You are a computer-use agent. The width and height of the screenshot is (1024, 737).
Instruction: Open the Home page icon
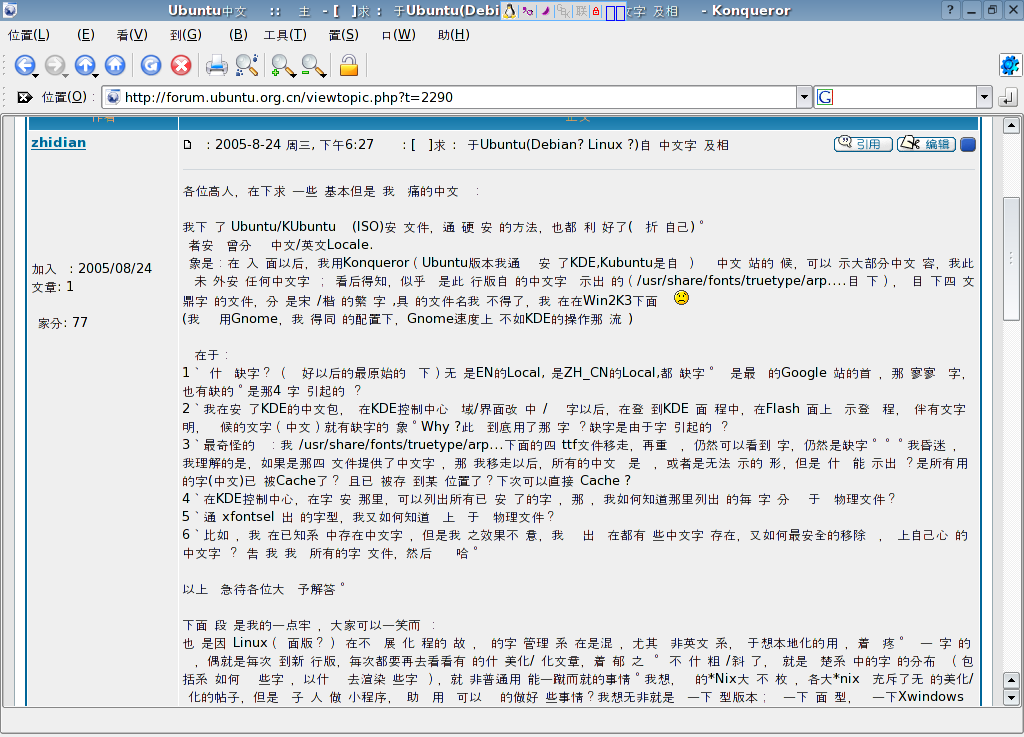click(115, 65)
